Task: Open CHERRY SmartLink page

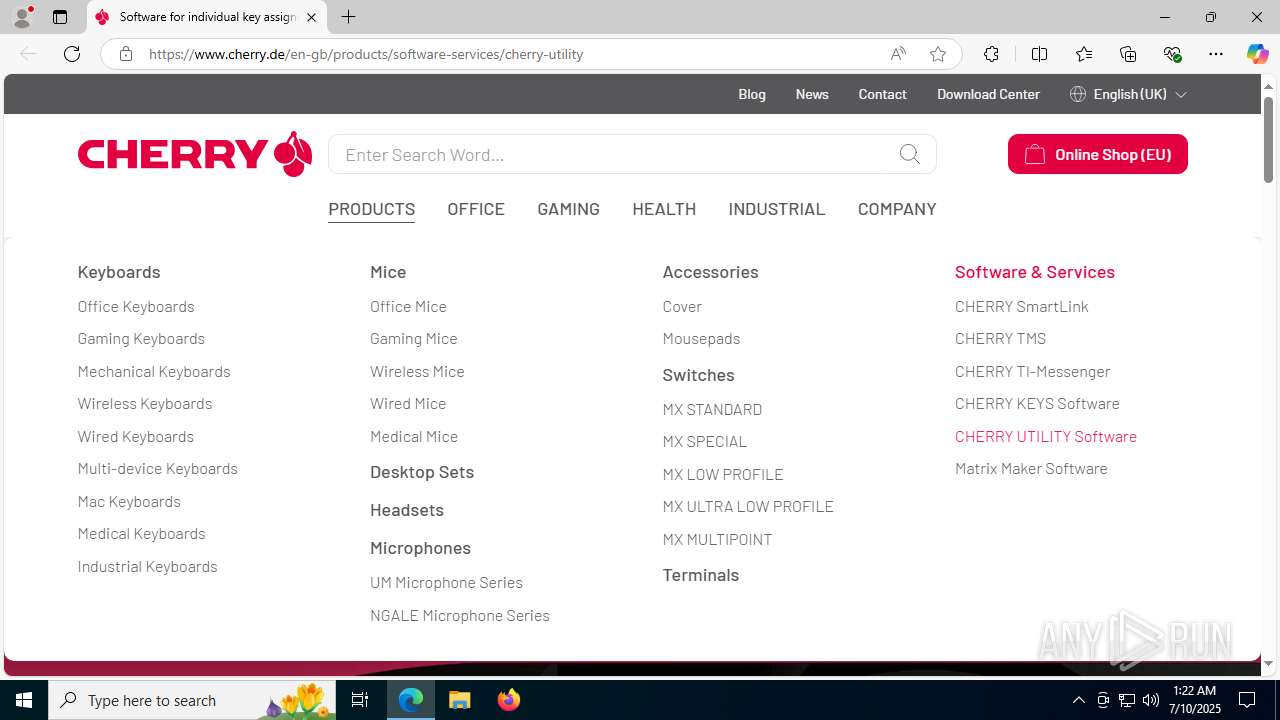Action: [x=1022, y=306]
